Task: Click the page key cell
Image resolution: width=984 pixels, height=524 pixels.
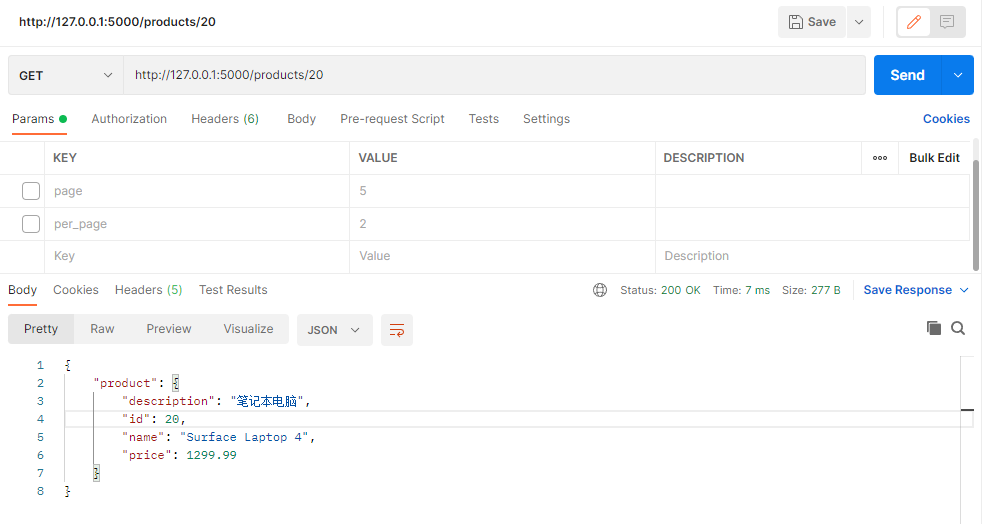Action: [197, 191]
